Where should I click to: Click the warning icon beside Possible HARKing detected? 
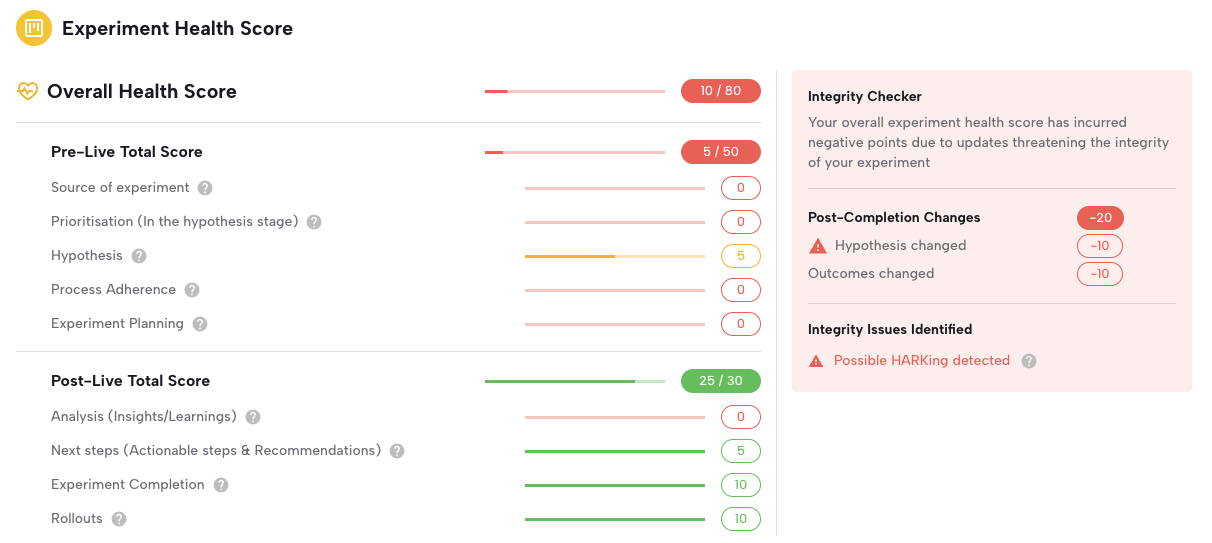817,361
